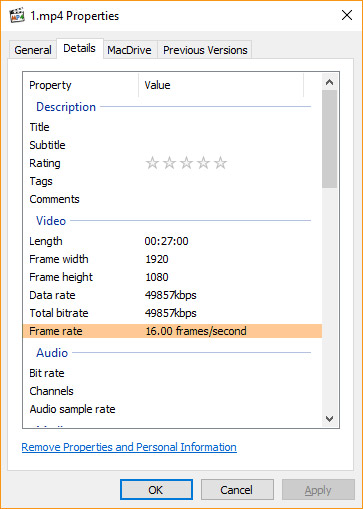This screenshot has width=363, height=509.
Task: Set rating to two stars
Action: (x=169, y=163)
